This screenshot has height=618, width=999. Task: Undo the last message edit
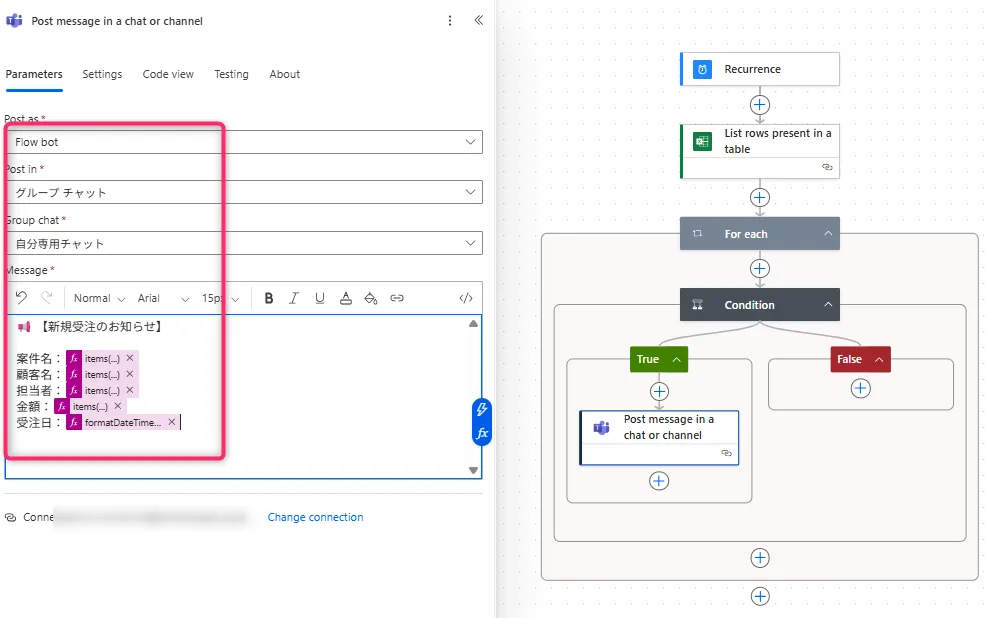21,298
